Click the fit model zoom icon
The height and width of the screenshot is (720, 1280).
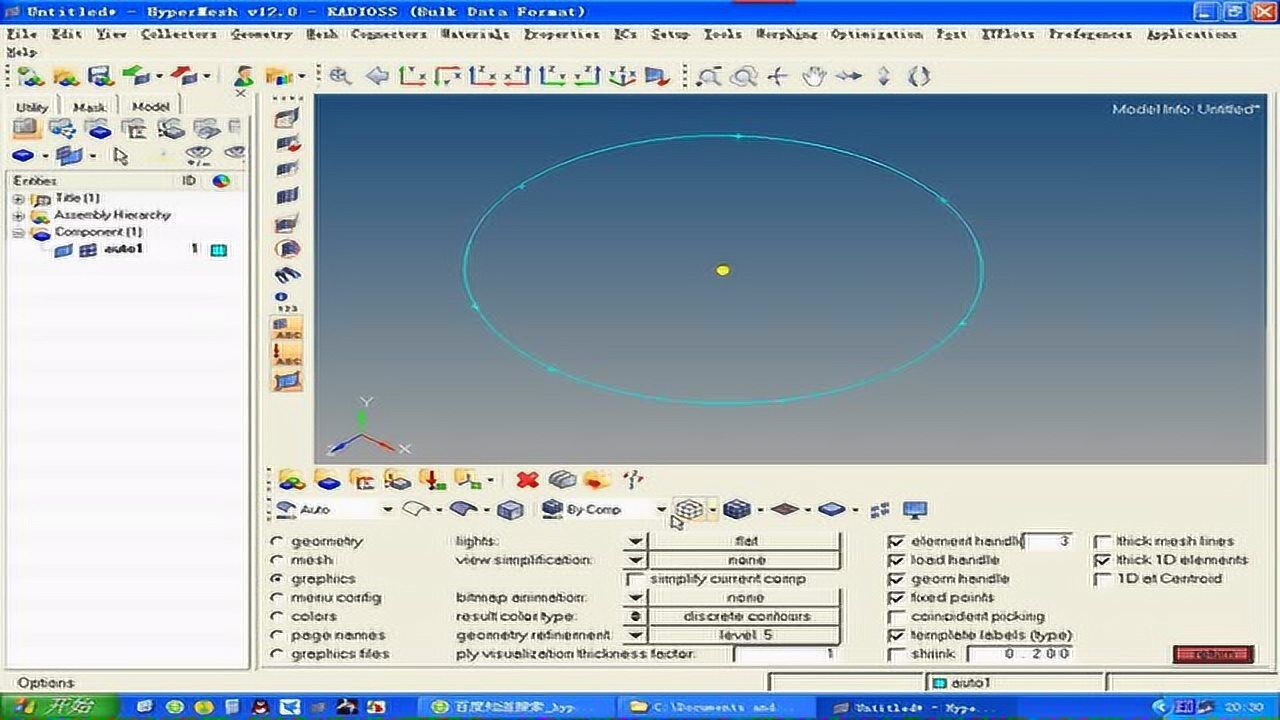point(341,76)
